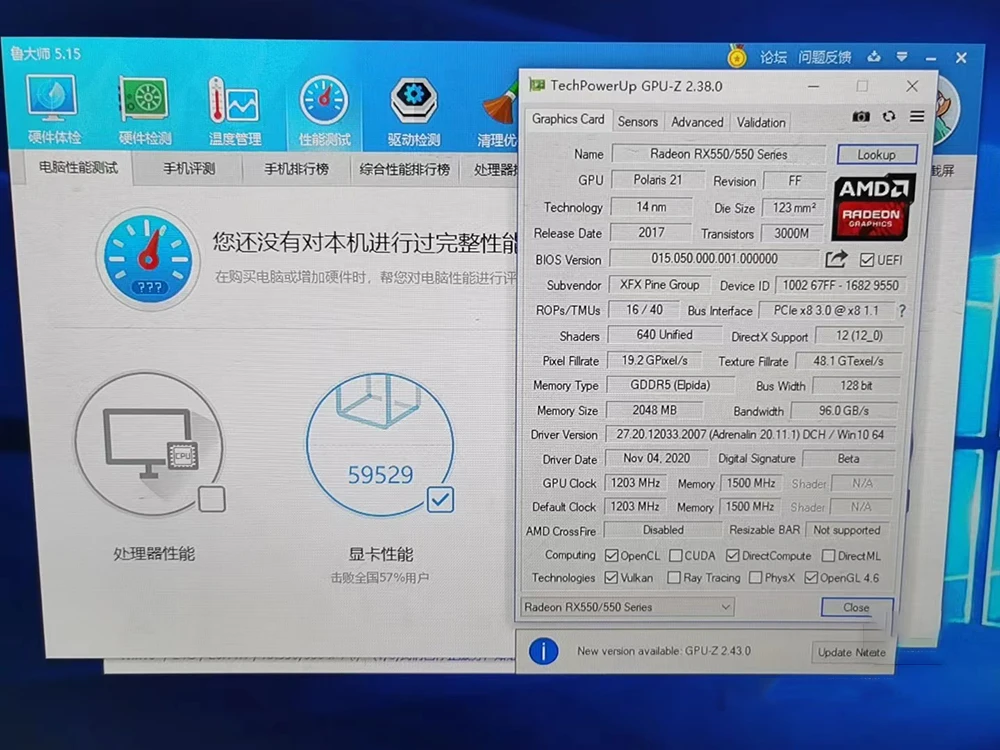Click the Memory Type value GDDR5 (Elpida)
The width and height of the screenshot is (1000, 750).
(x=670, y=385)
